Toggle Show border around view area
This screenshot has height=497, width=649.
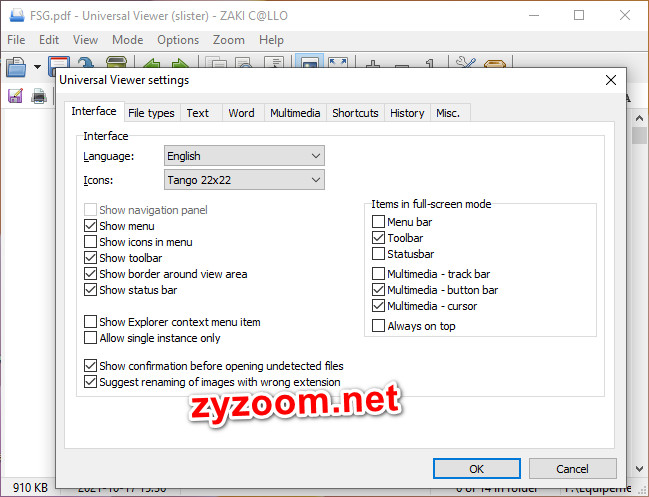(x=90, y=274)
